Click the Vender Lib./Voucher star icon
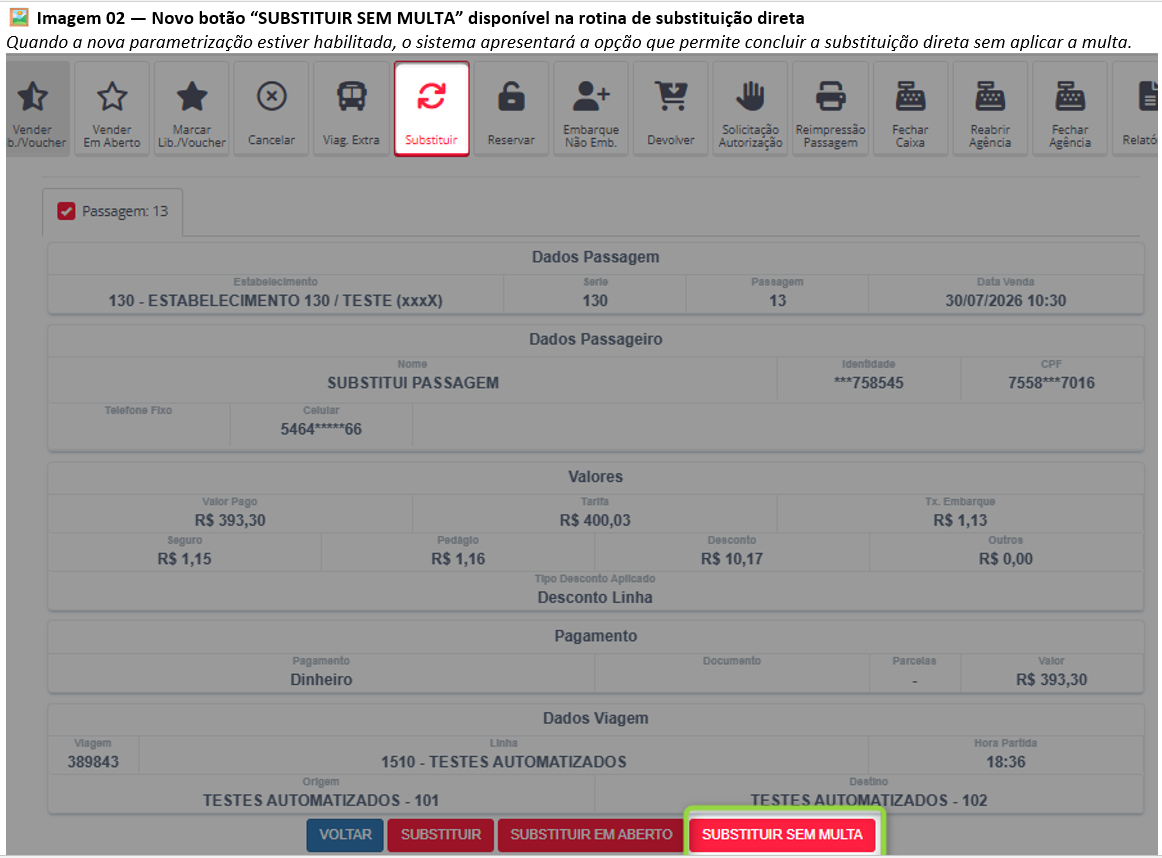The image size is (1162, 858). tap(33, 97)
